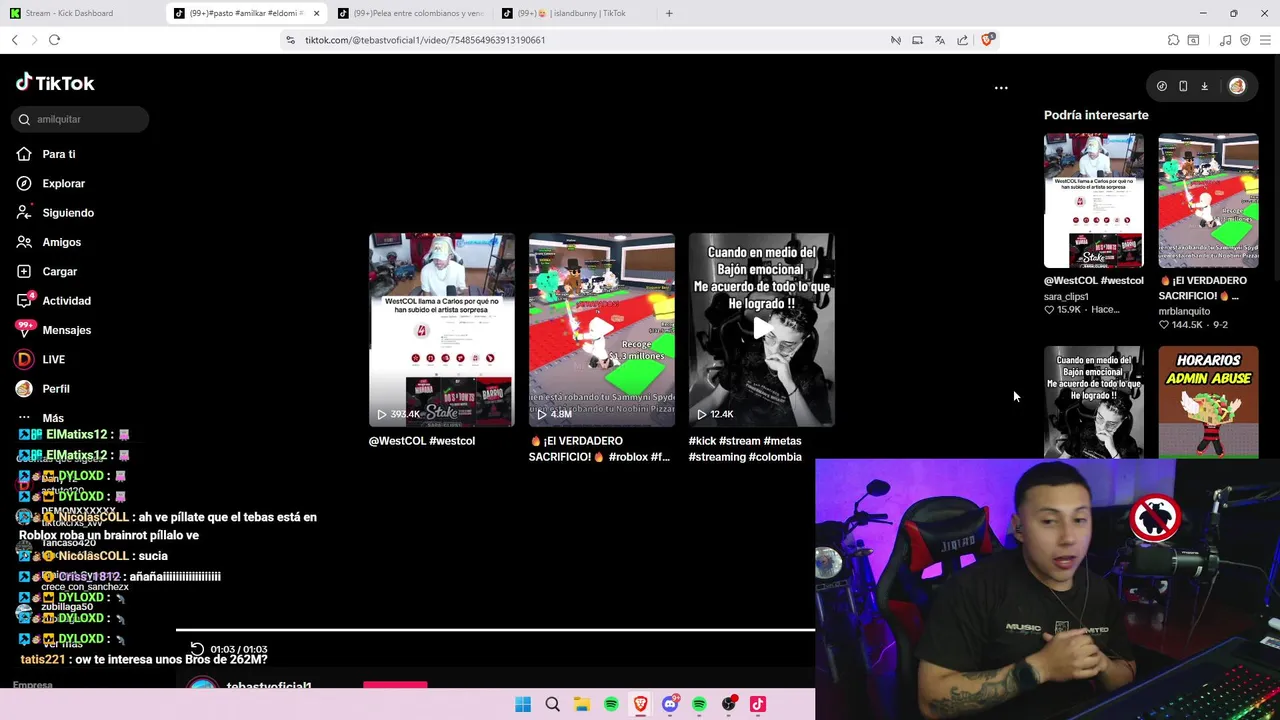1280x720 pixels.
Task: Open the profile avatar menu
Action: pos(1237,86)
